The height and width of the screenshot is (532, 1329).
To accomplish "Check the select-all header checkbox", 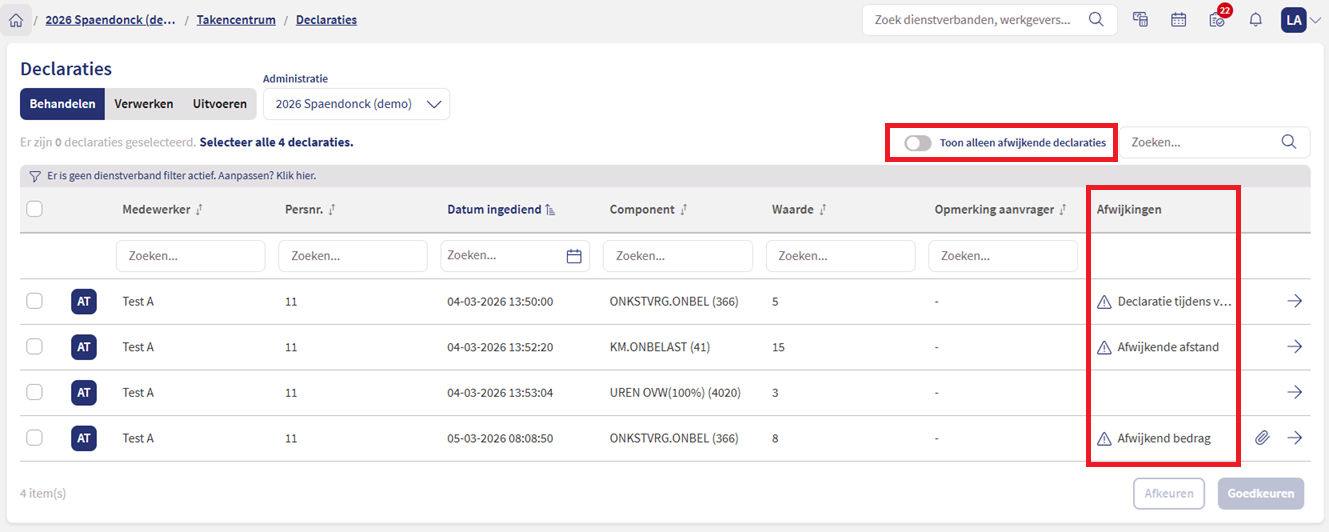I will 34,209.
